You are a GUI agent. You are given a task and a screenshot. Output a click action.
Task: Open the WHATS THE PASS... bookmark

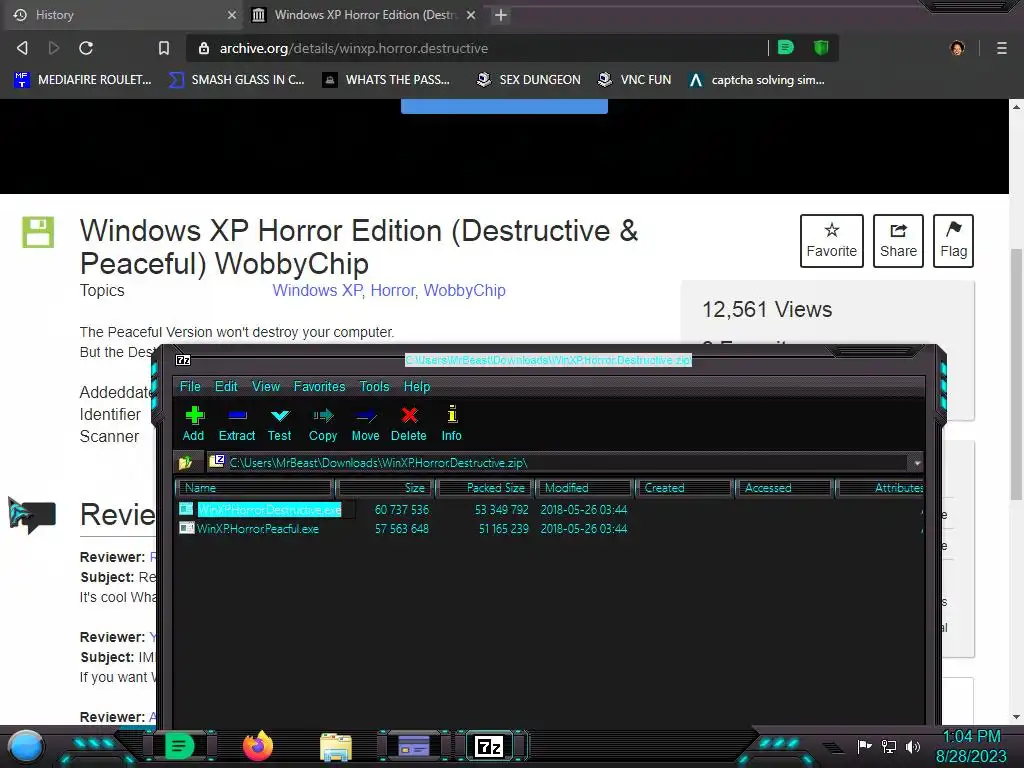coord(387,80)
